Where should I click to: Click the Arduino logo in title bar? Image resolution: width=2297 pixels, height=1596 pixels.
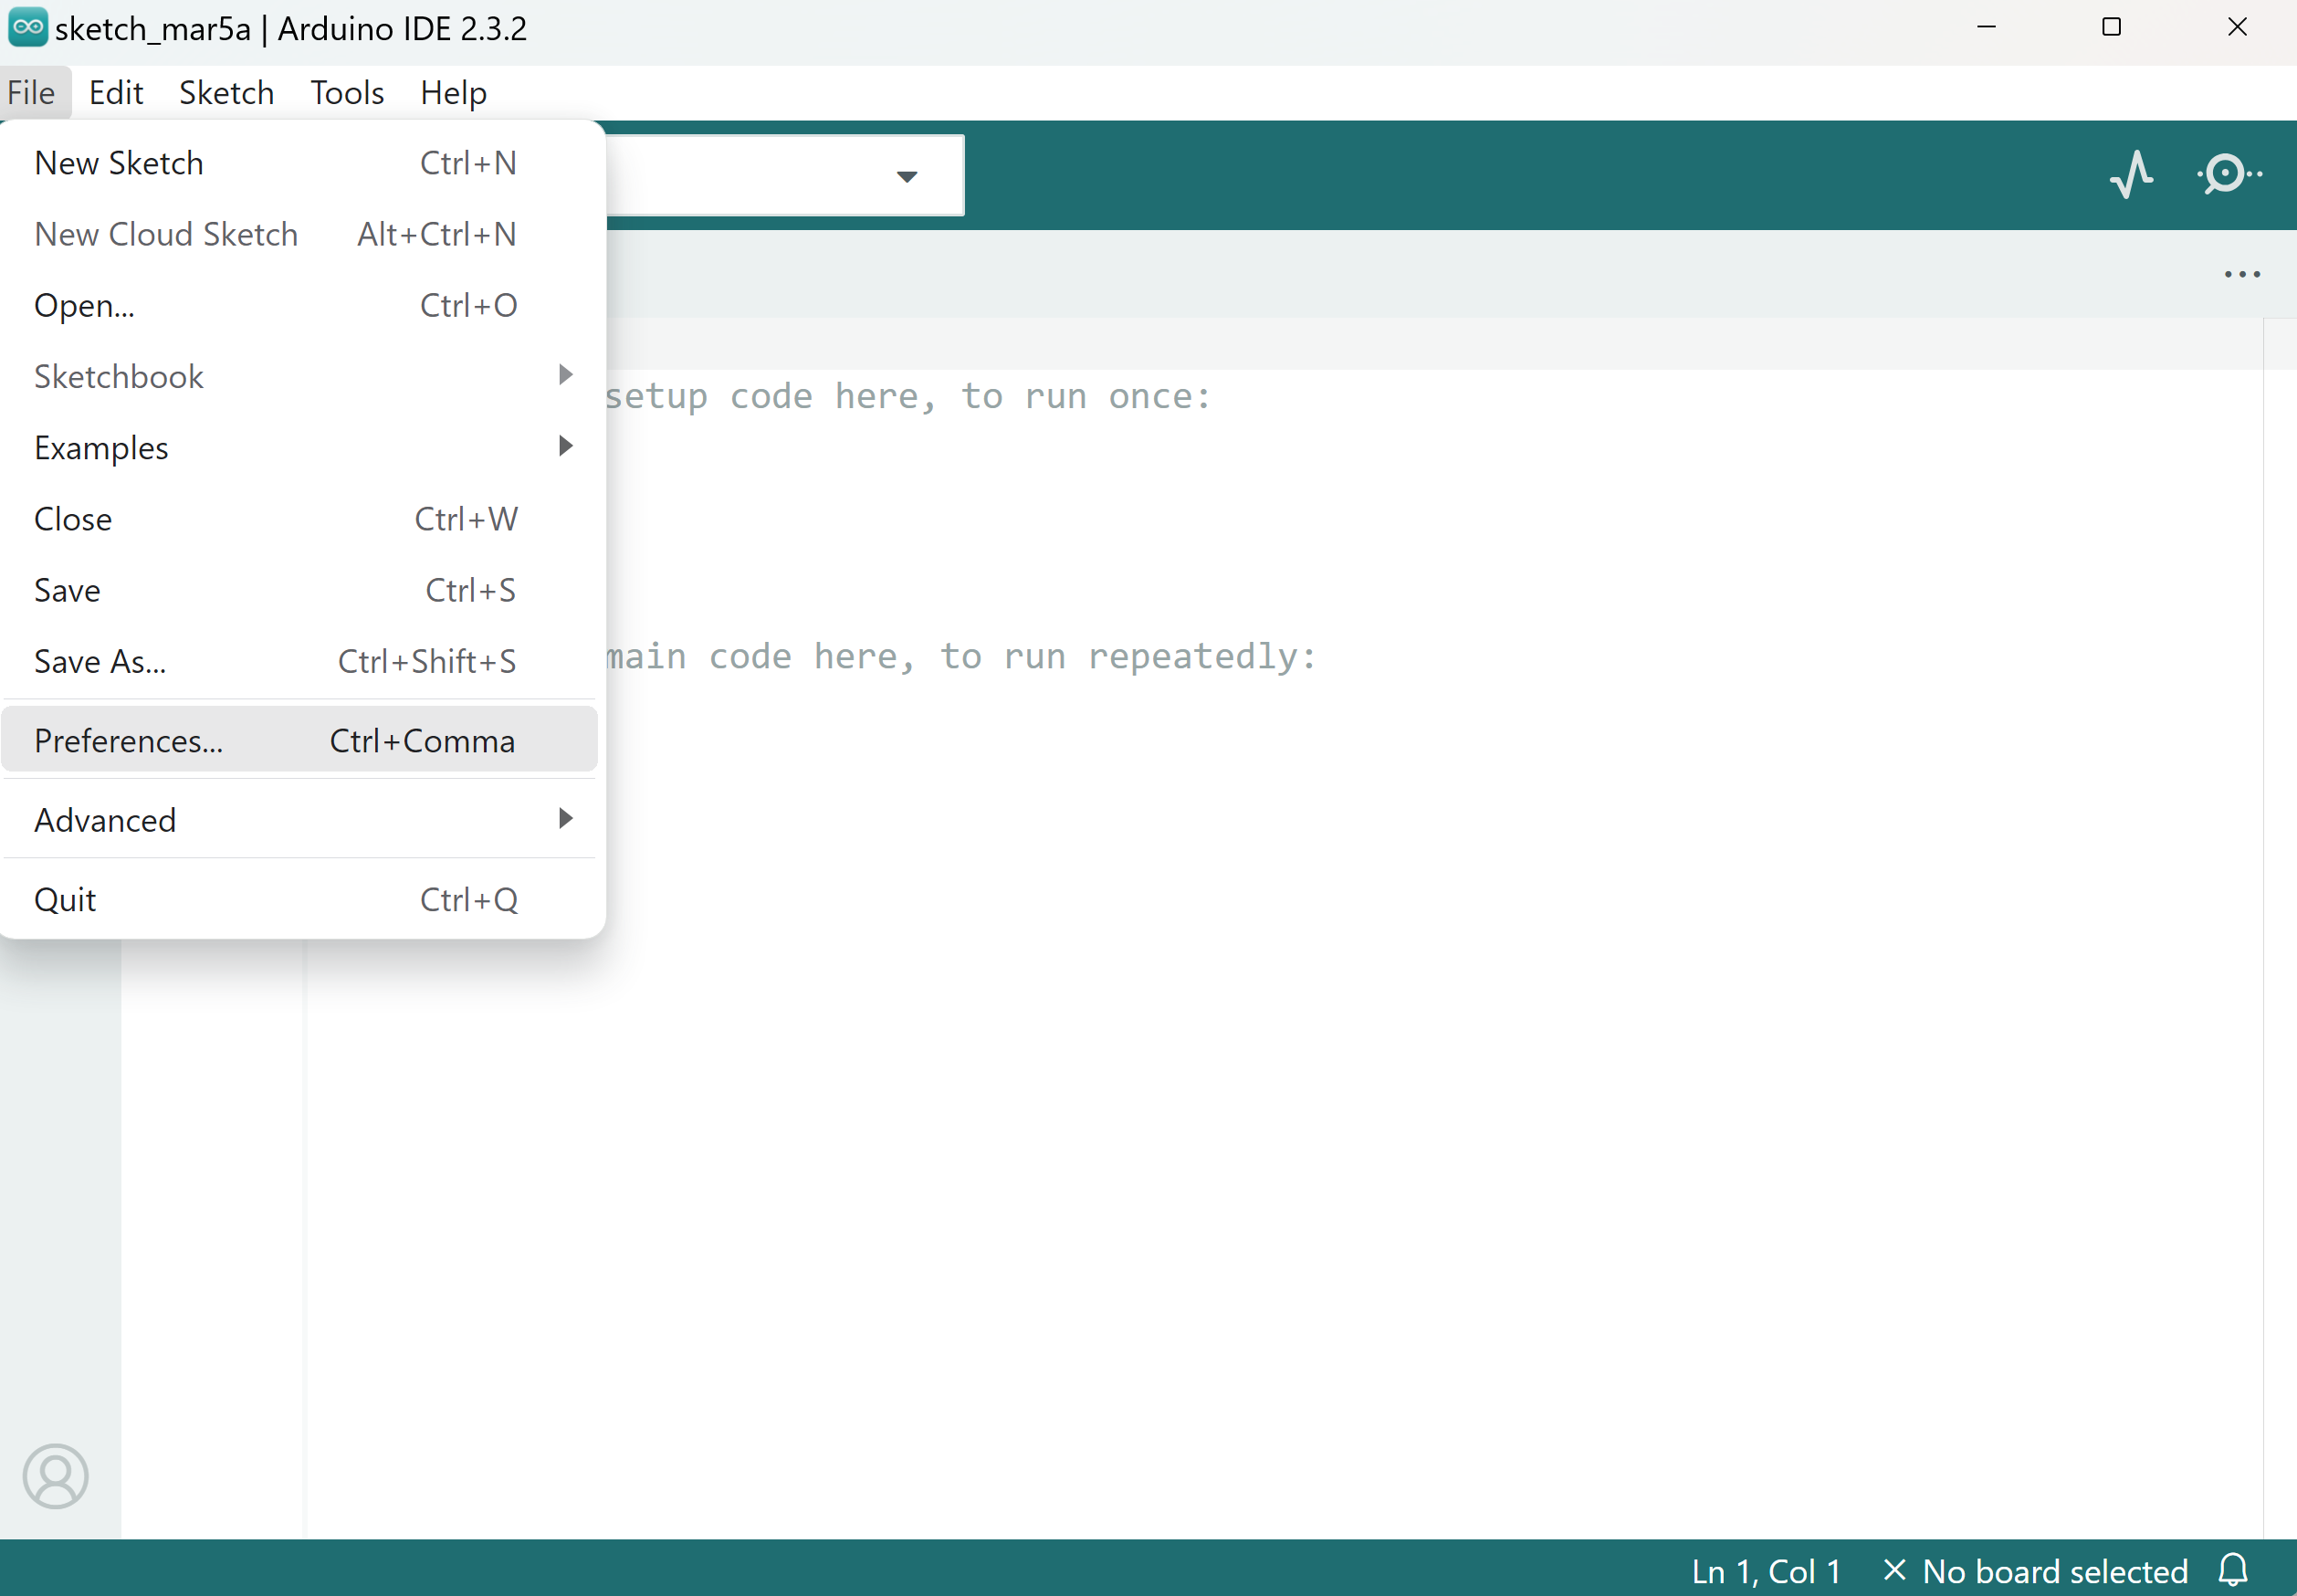click(x=27, y=27)
